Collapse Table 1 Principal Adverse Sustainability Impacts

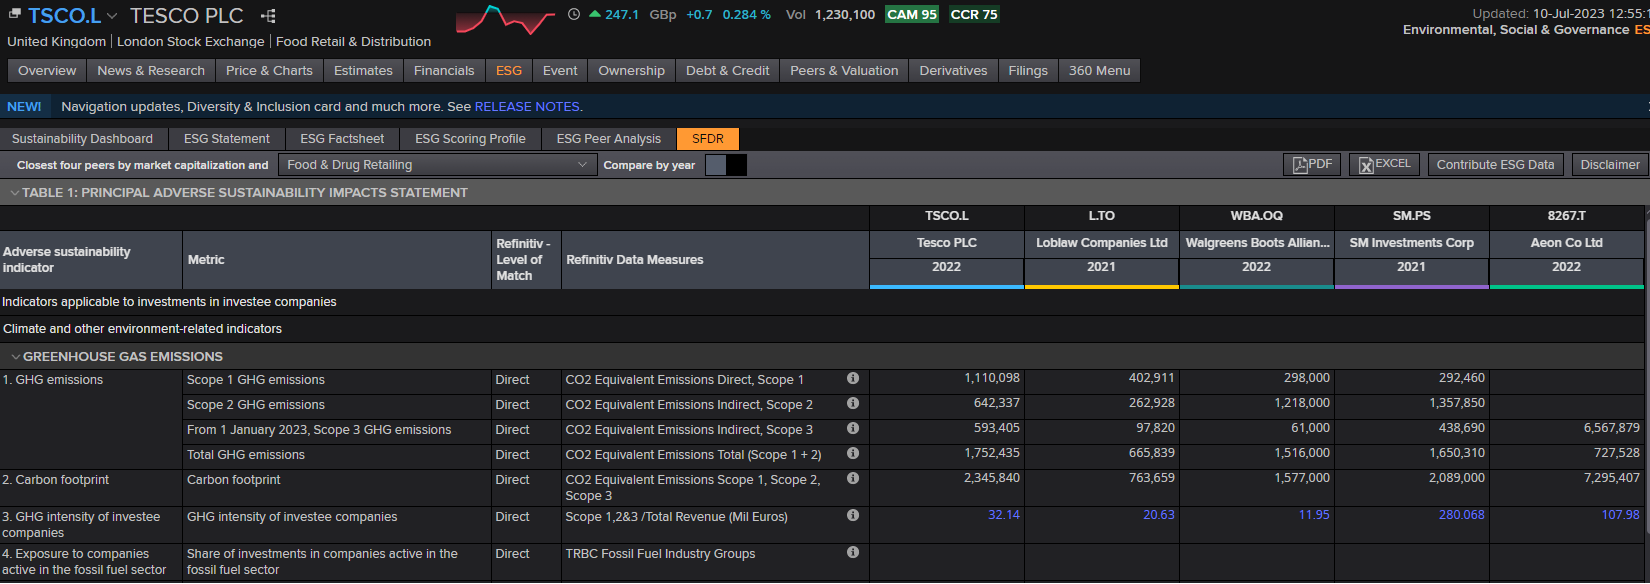(14, 193)
